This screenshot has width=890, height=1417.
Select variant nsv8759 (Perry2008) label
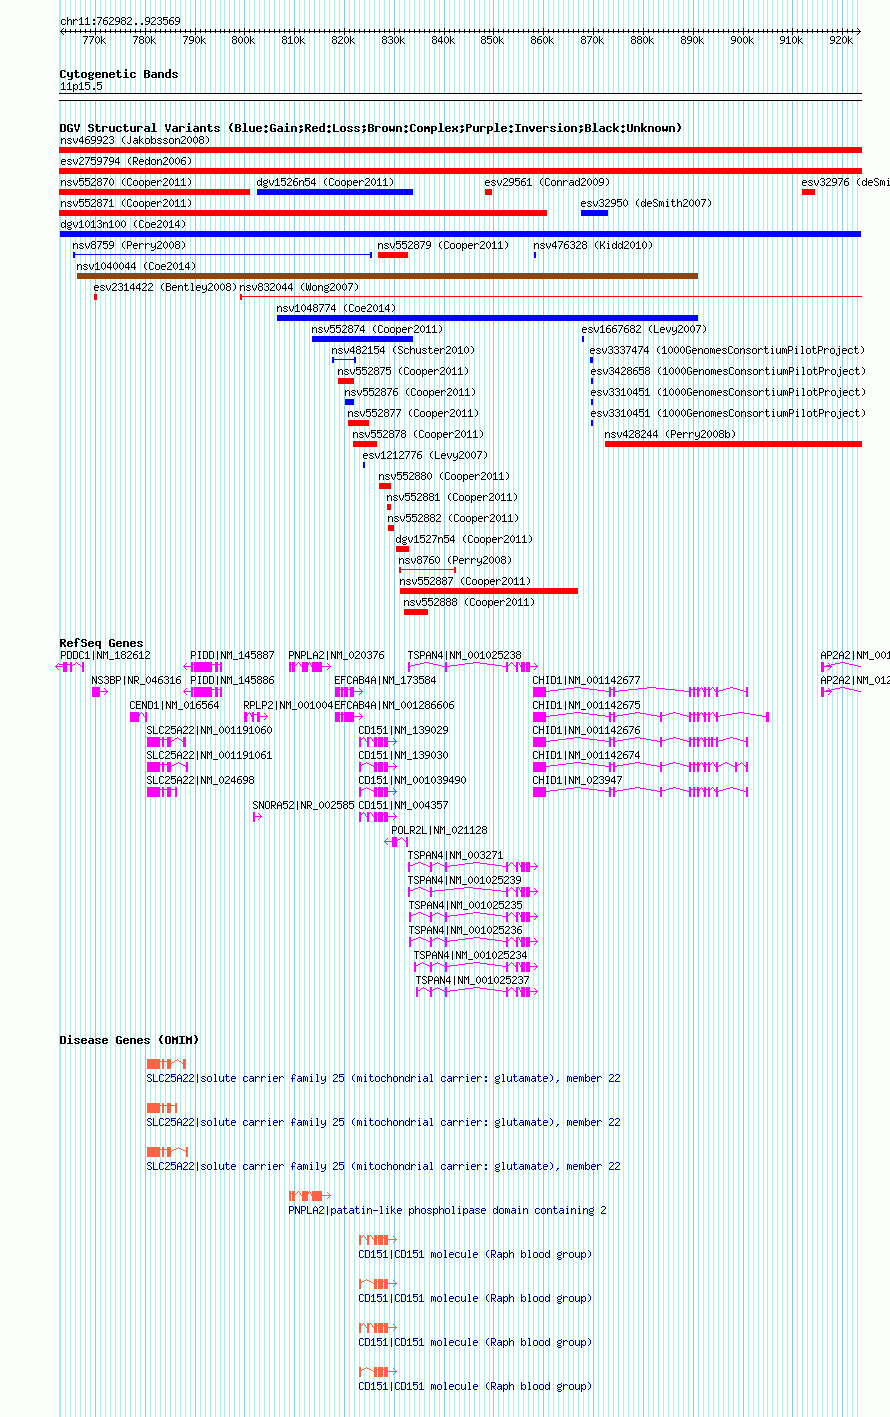tap(129, 245)
